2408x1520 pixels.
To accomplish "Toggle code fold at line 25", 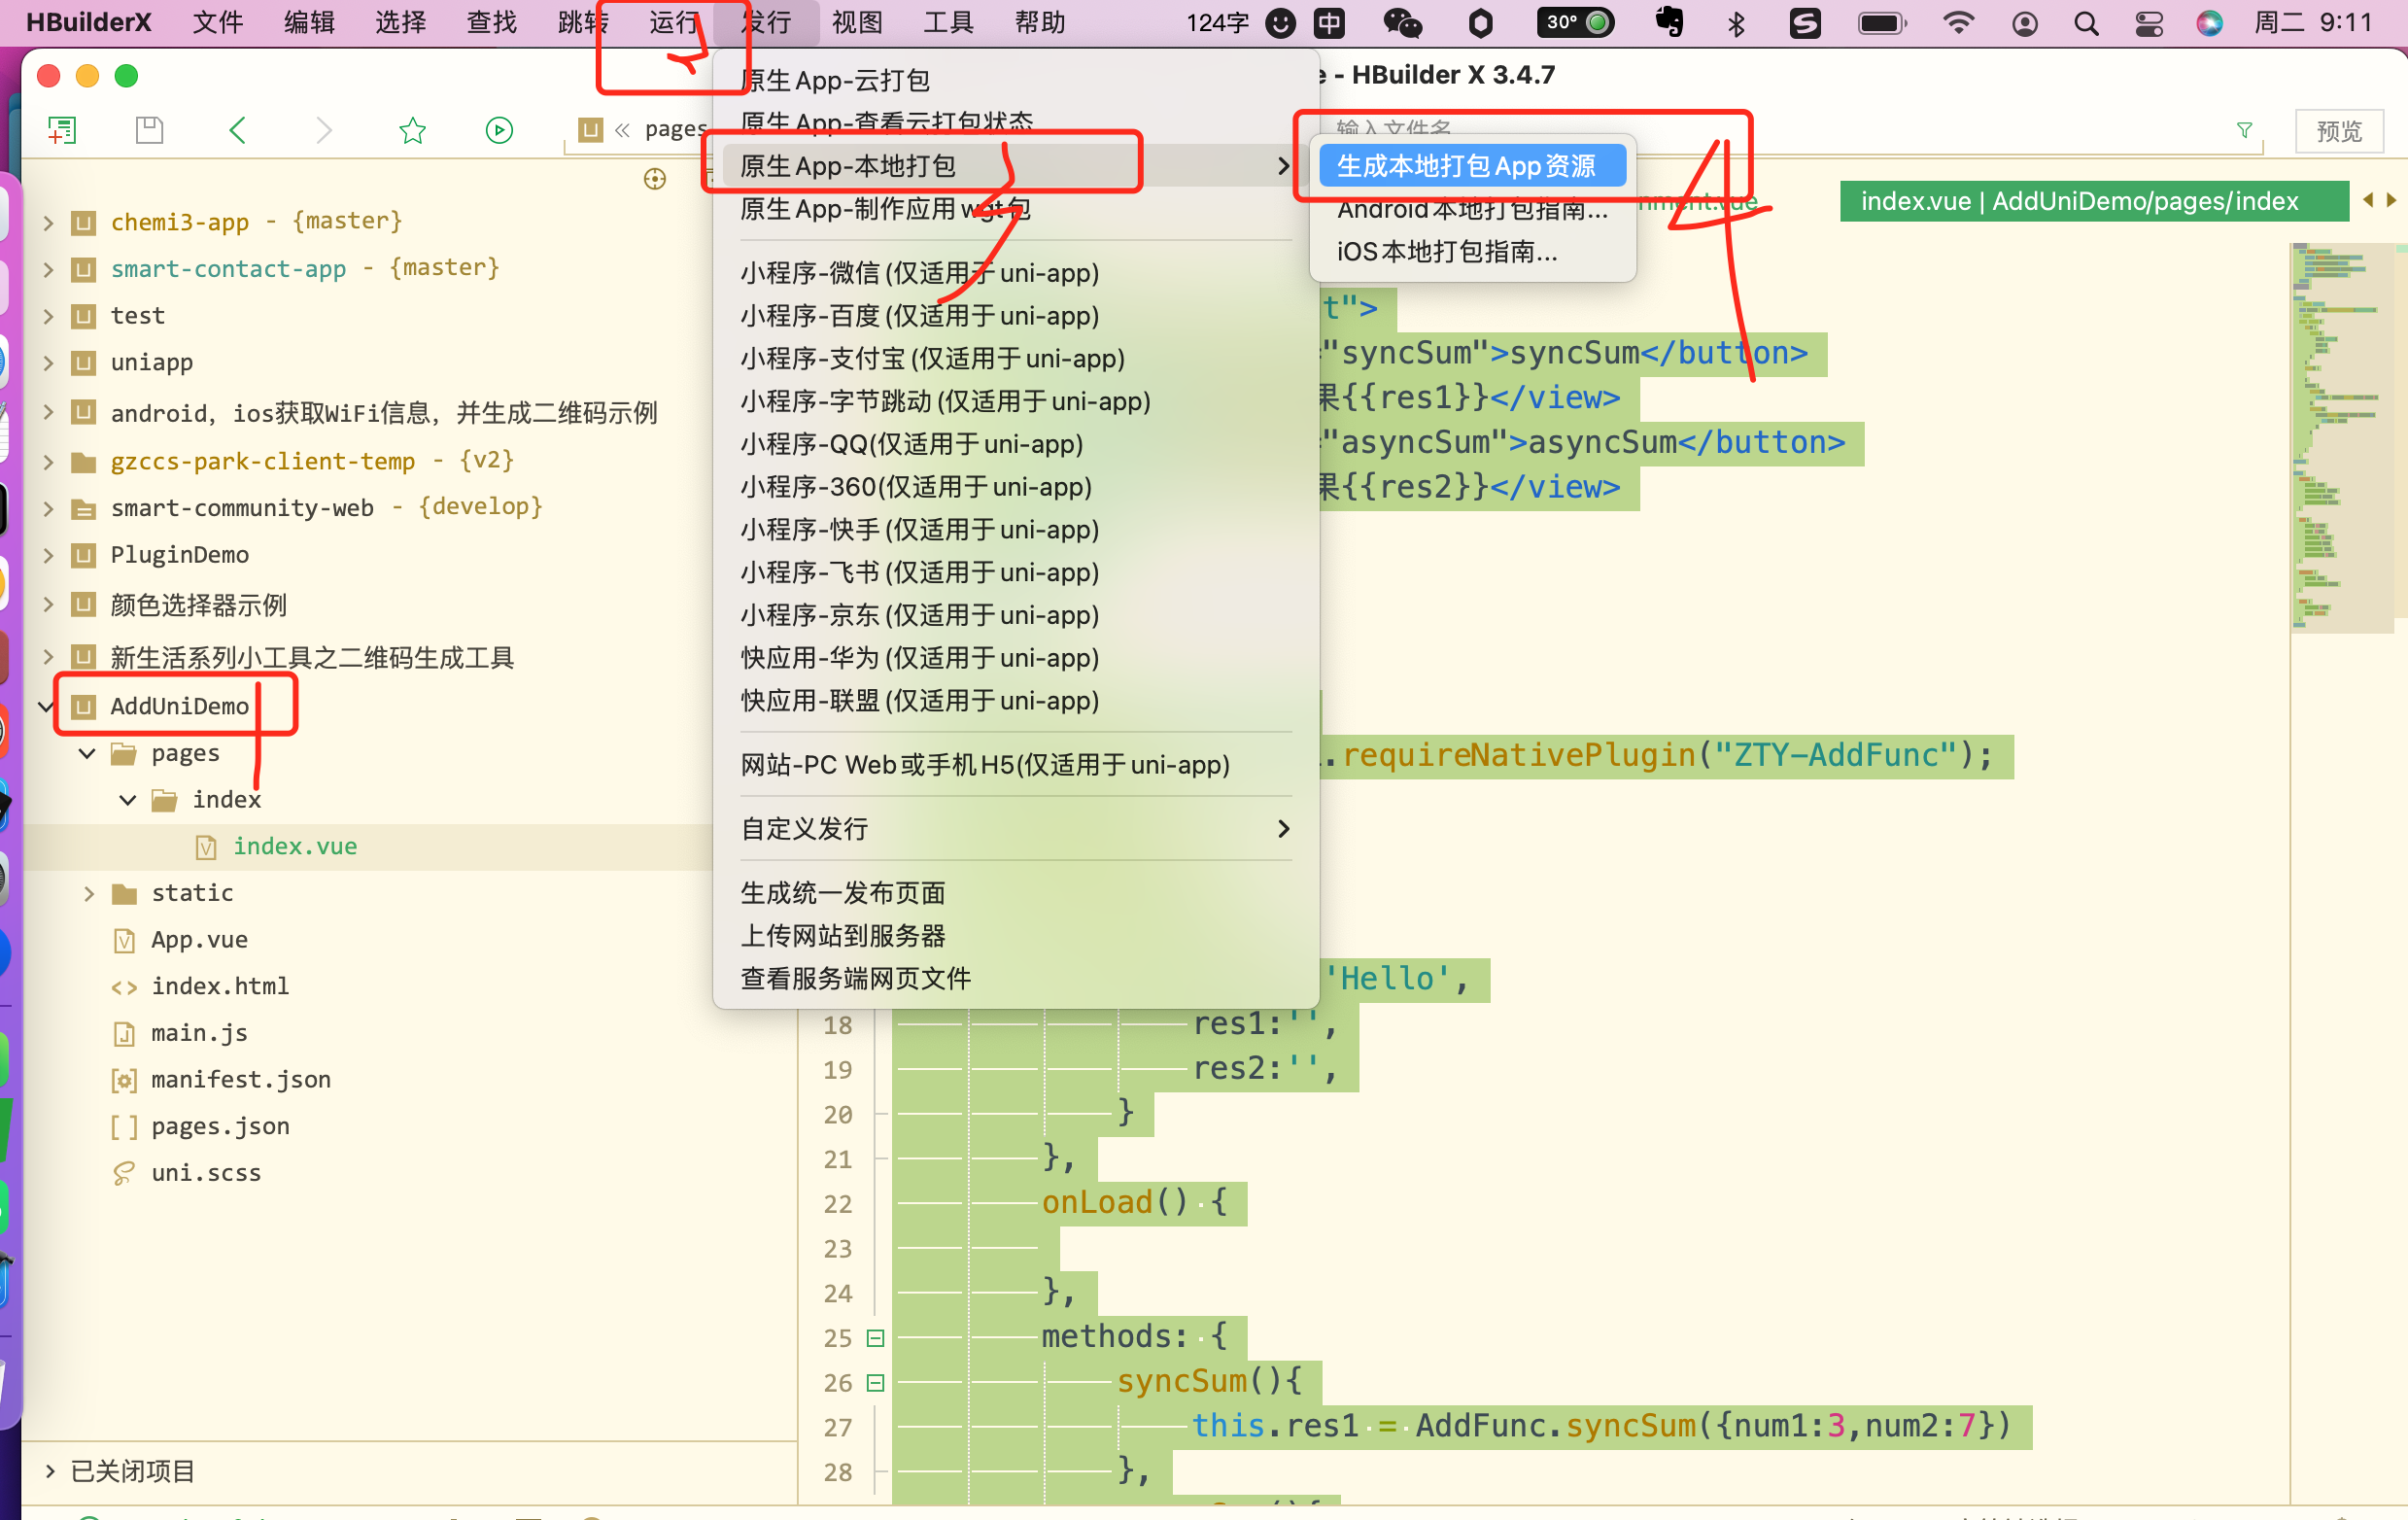I will coord(875,1338).
